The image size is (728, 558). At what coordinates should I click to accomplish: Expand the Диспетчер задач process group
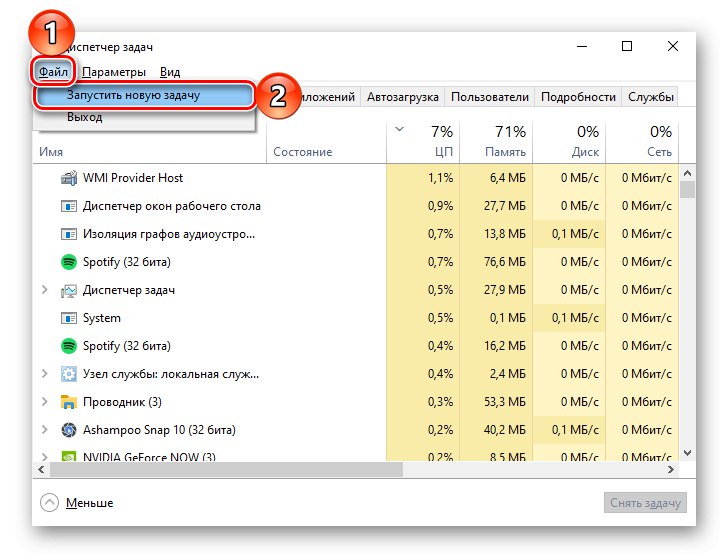point(45,290)
